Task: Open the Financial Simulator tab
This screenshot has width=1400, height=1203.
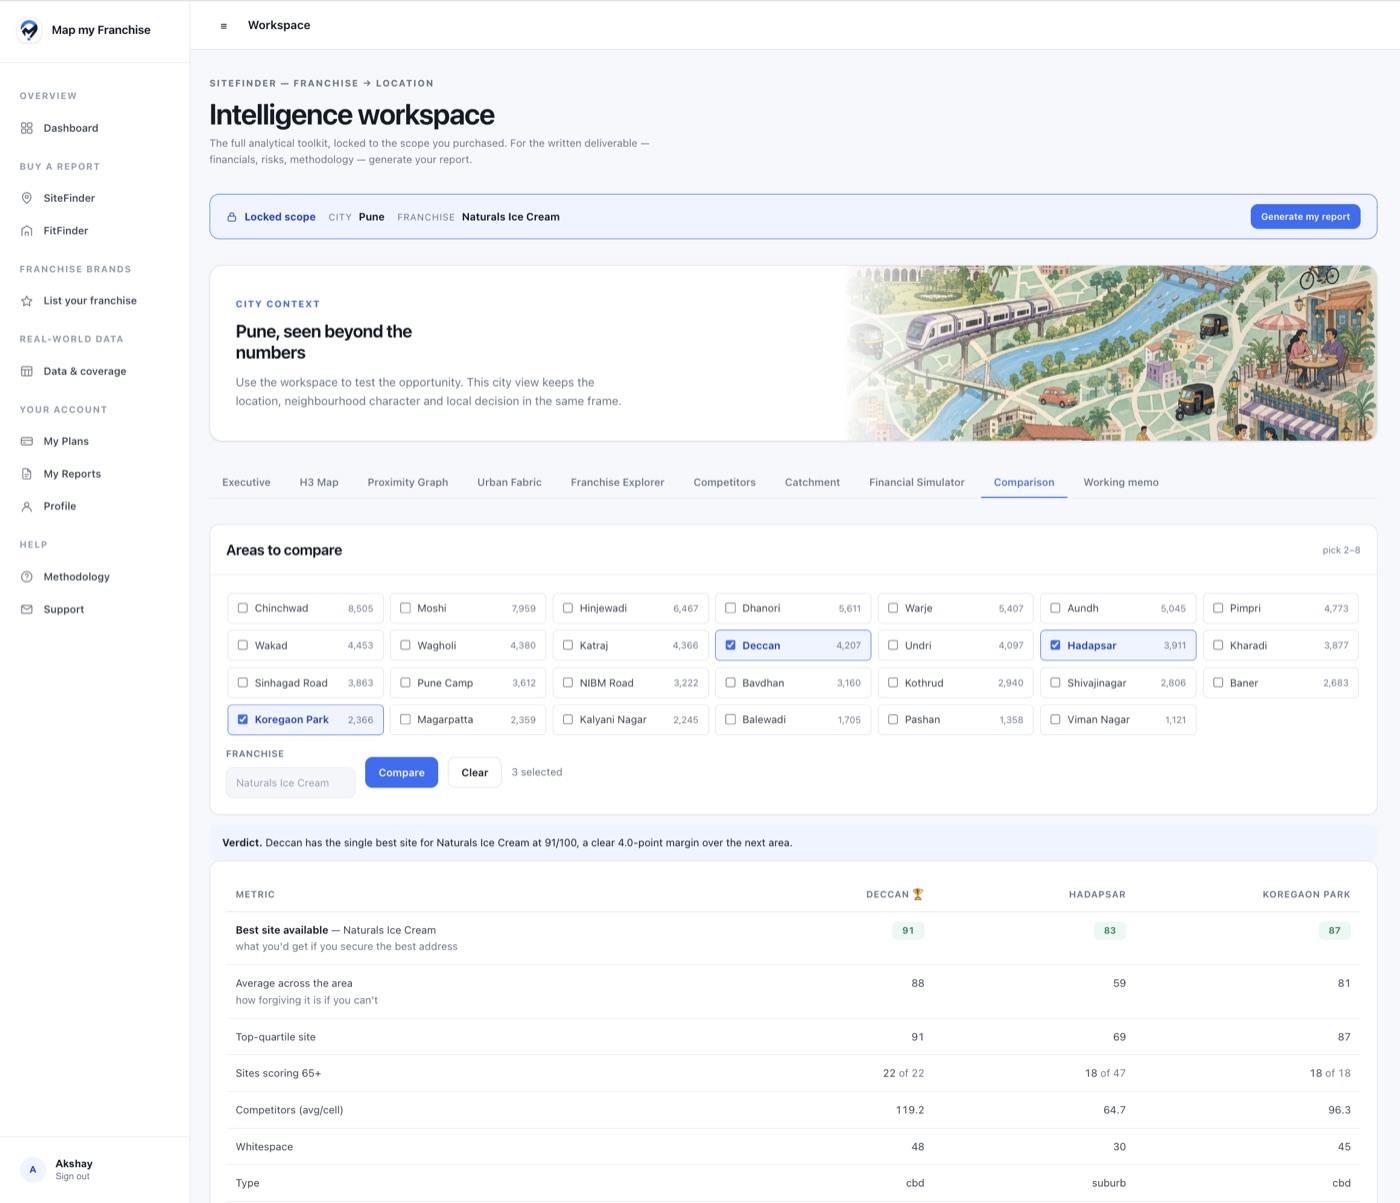Action: [x=917, y=482]
